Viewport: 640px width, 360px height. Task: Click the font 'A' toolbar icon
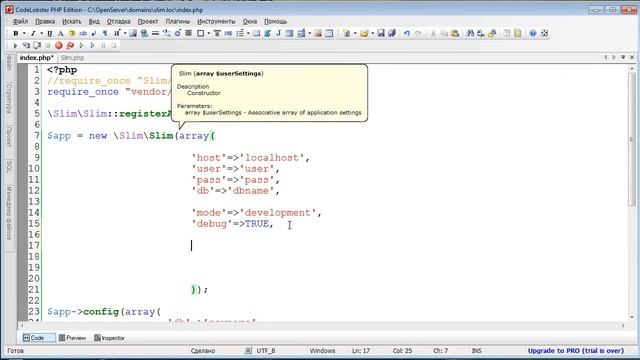click(60, 33)
